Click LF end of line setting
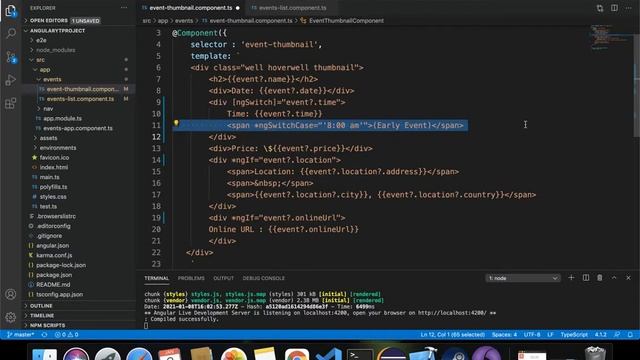This screenshot has width=640, height=360. 550,335
